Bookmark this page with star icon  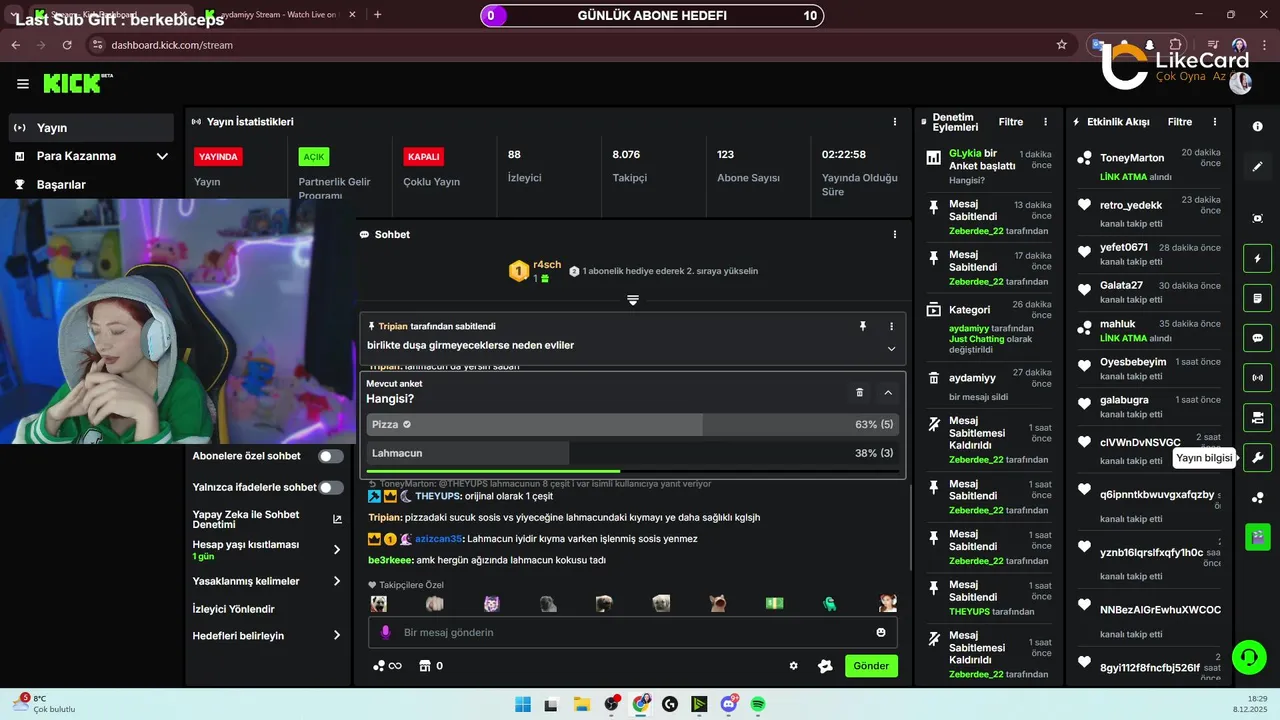[x=1061, y=45]
